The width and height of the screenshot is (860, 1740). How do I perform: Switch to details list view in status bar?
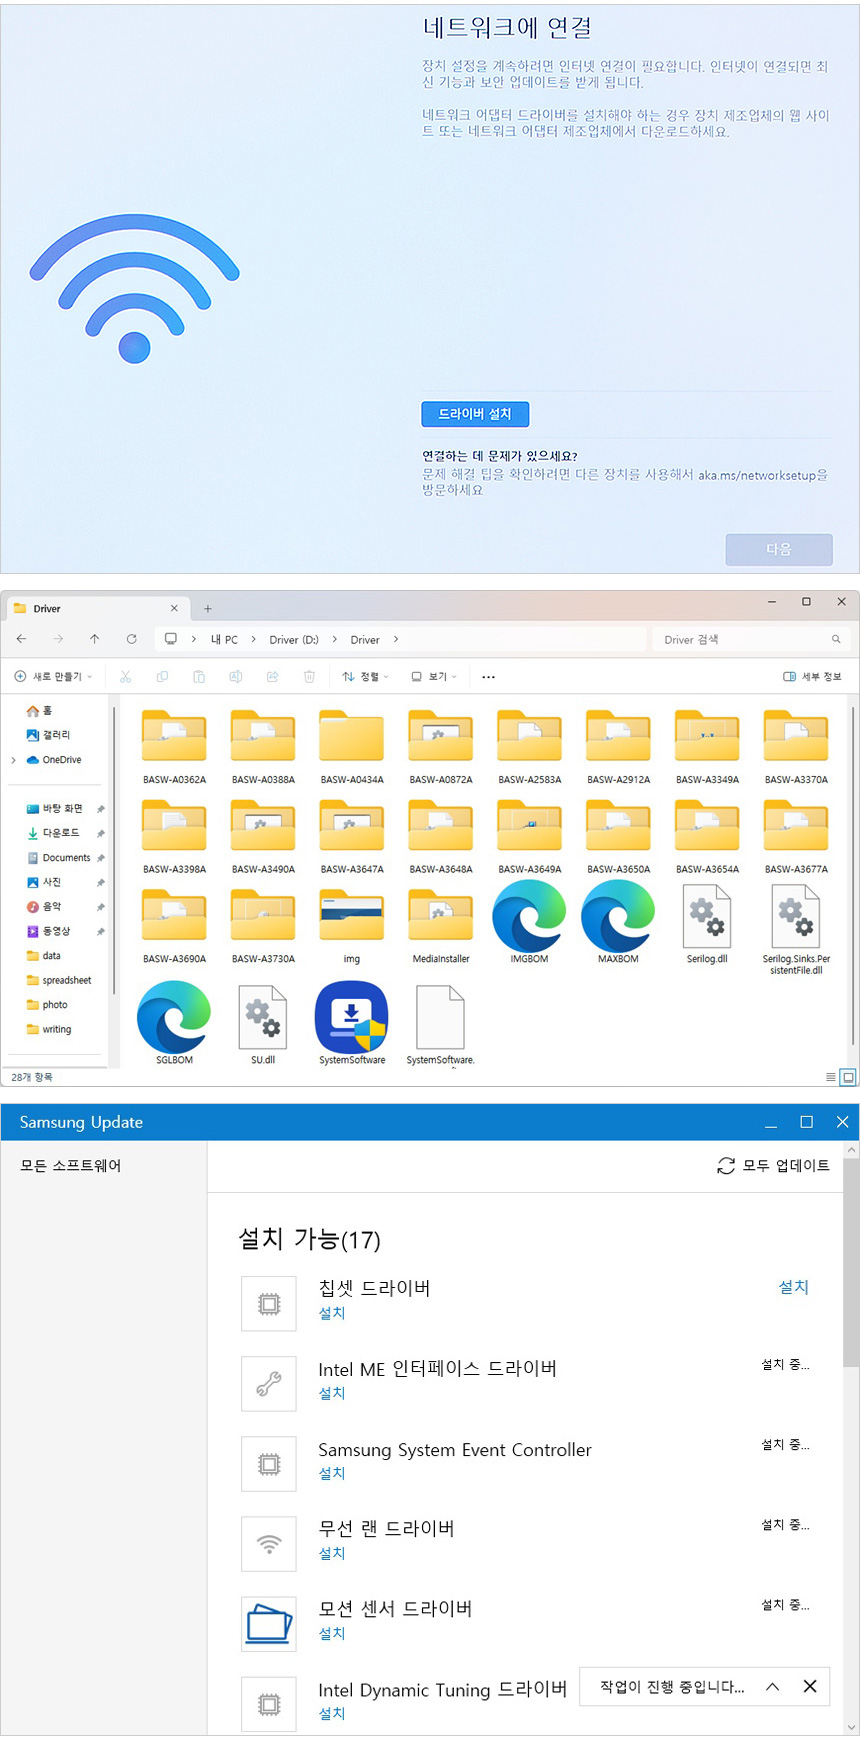click(831, 1077)
